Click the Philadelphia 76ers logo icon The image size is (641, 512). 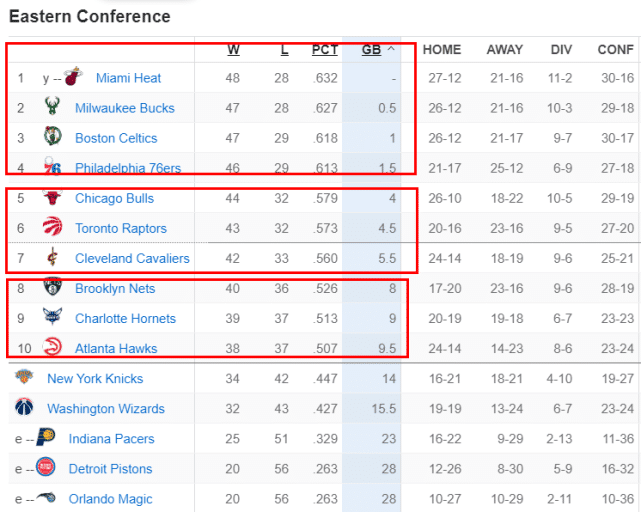(52, 167)
